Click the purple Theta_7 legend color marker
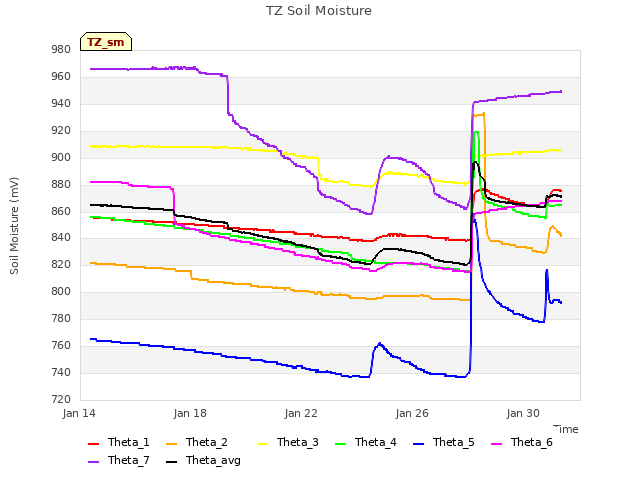640x480 pixels. pos(93,462)
